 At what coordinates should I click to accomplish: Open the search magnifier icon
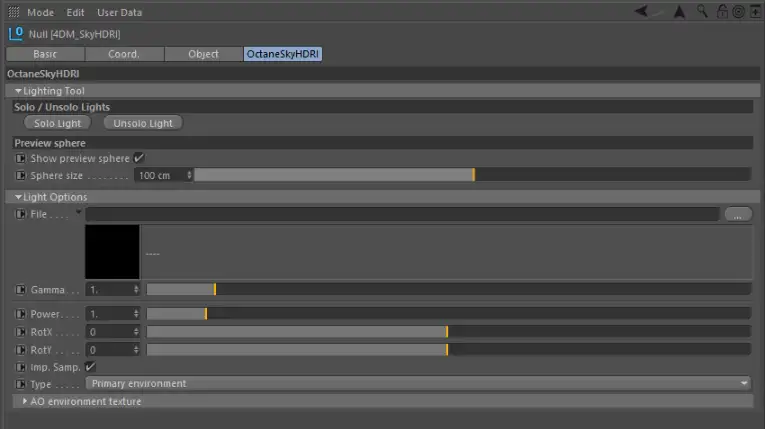tap(702, 11)
